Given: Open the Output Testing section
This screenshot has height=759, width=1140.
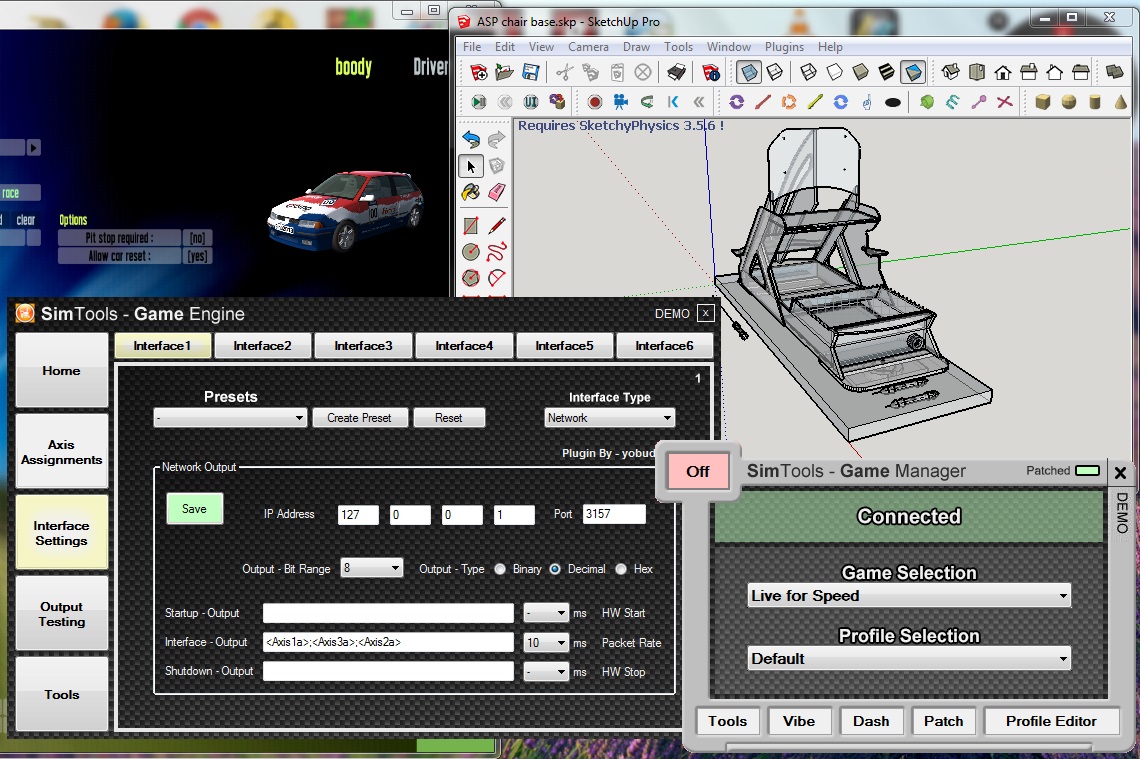Looking at the screenshot, I should [x=62, y=614].
